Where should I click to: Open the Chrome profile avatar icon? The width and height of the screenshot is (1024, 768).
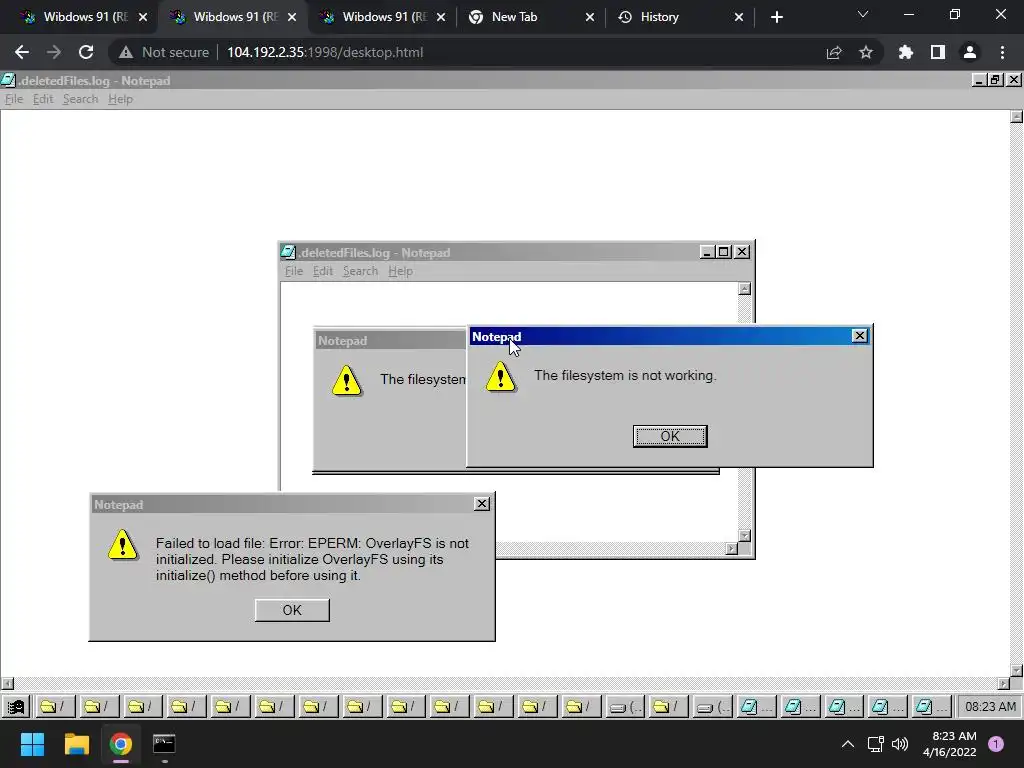(970, 52)
